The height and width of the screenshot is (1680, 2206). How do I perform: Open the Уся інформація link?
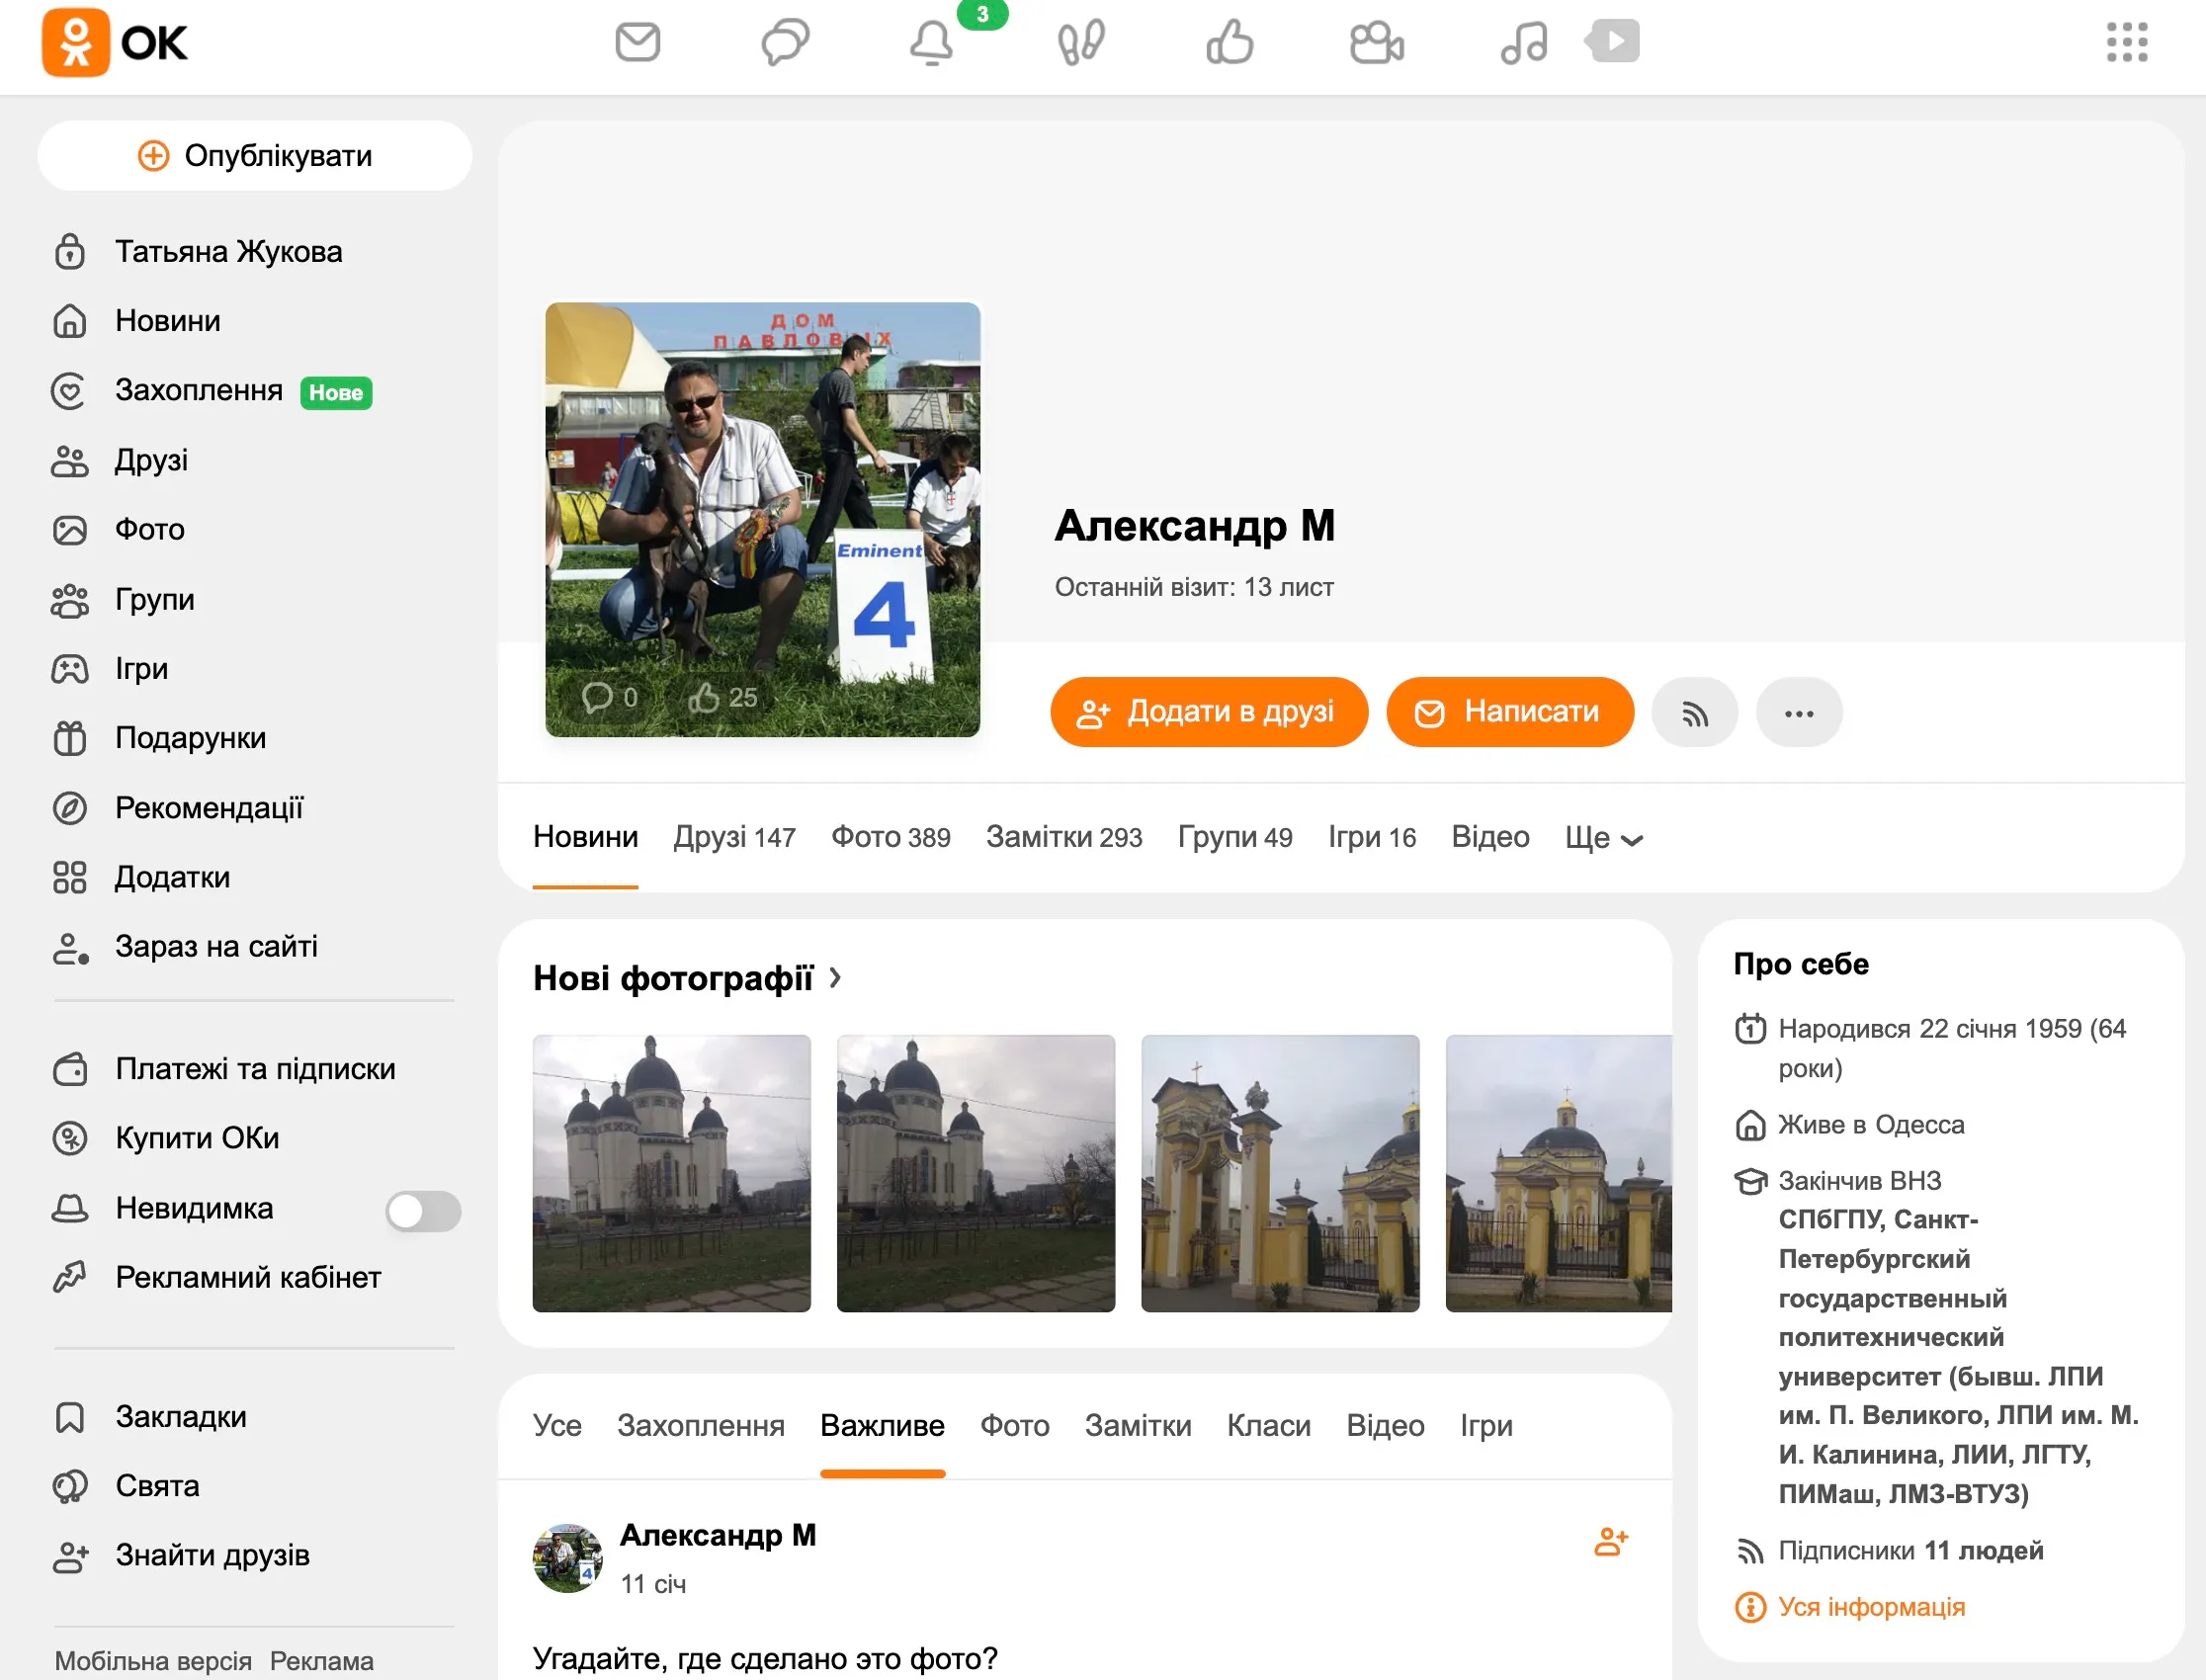click(x=1870, y=1606)
